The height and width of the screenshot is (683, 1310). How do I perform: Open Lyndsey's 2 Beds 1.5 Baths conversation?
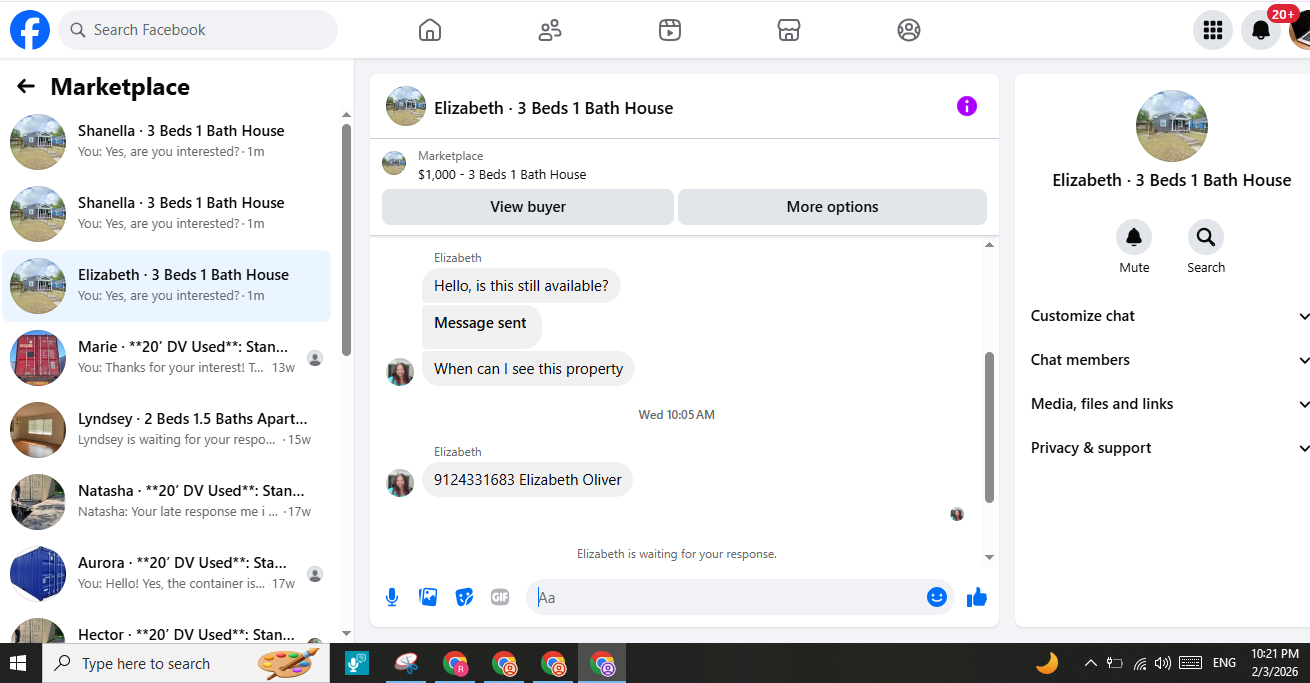click(x=167, y=430)
